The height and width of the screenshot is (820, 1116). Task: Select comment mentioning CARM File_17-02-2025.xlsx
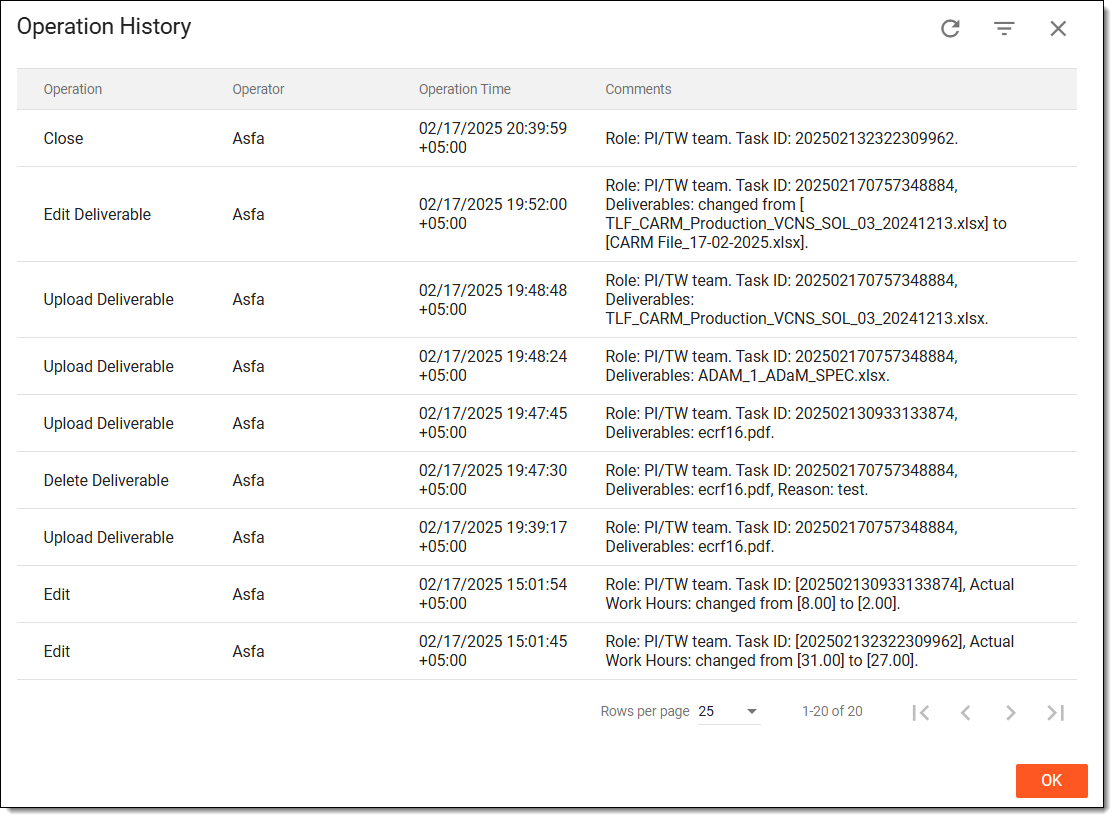pos(806,214)
